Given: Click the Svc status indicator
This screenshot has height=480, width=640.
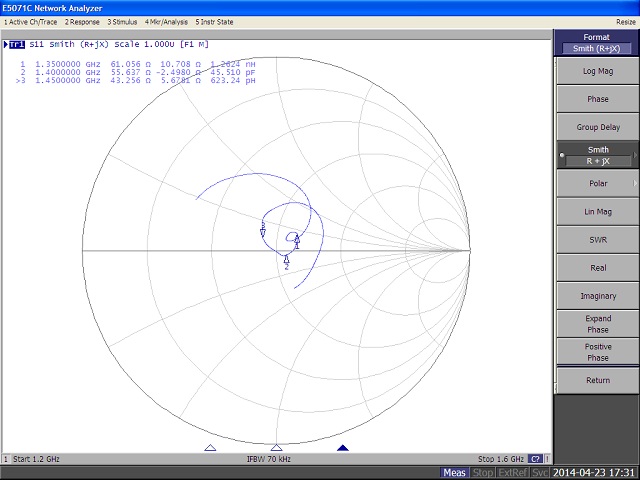Looking at the screenshot, I should [x=539, y=473].
